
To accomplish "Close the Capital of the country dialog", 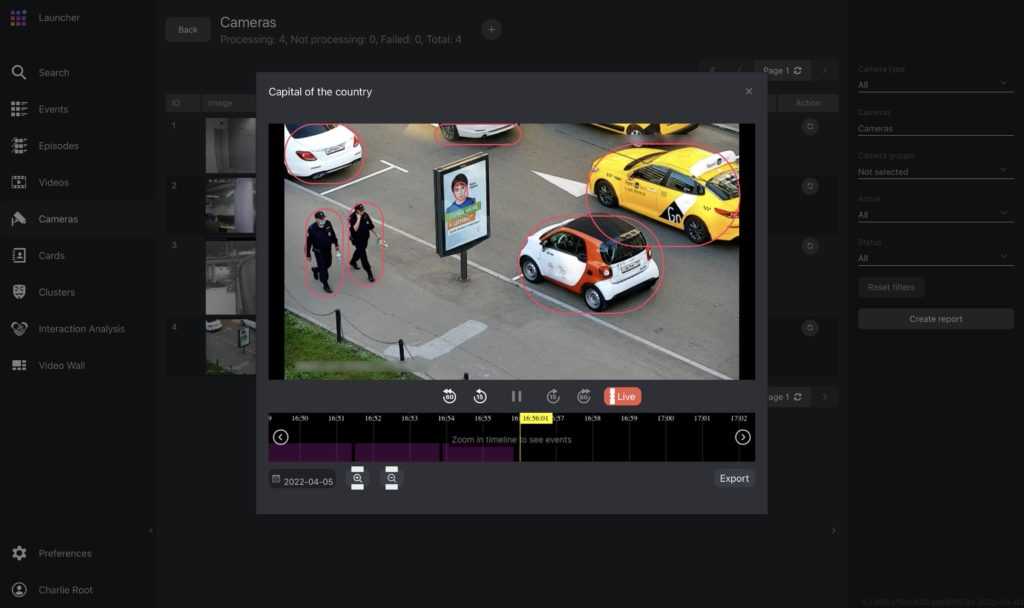I will click(x=749, y=92).
